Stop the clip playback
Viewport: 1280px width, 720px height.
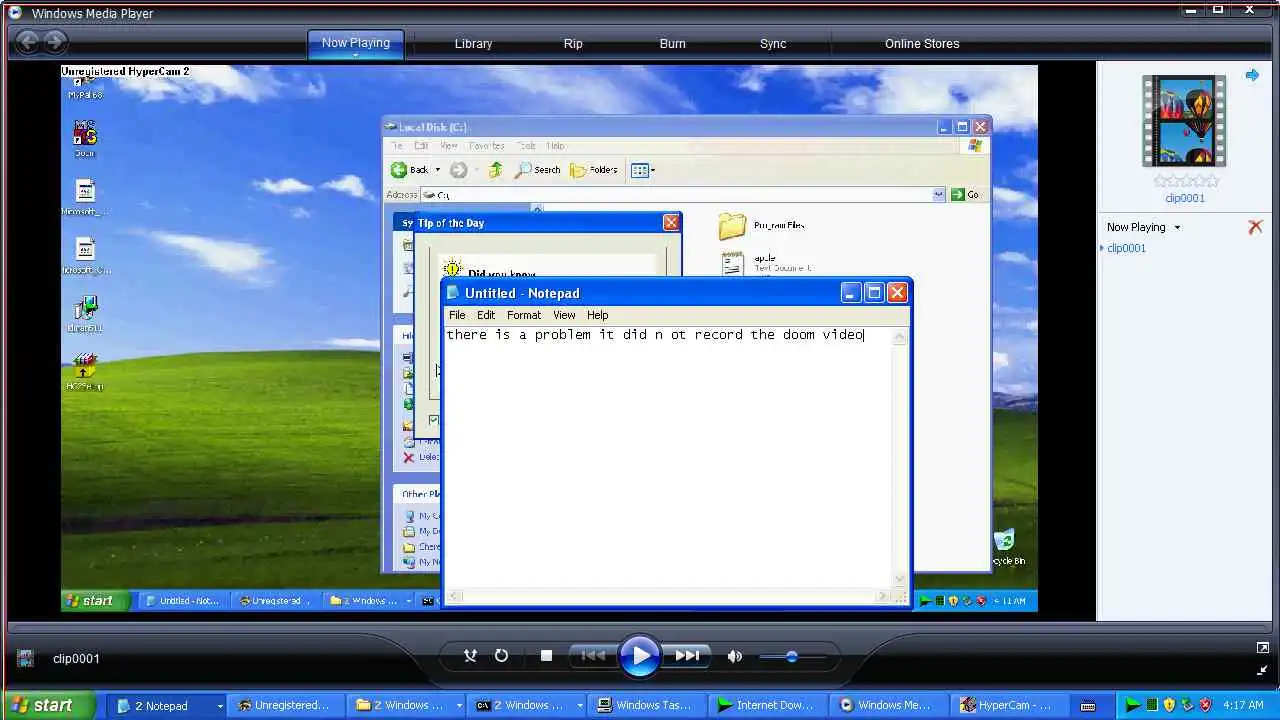pyautogui.click(x=546, y=656)
